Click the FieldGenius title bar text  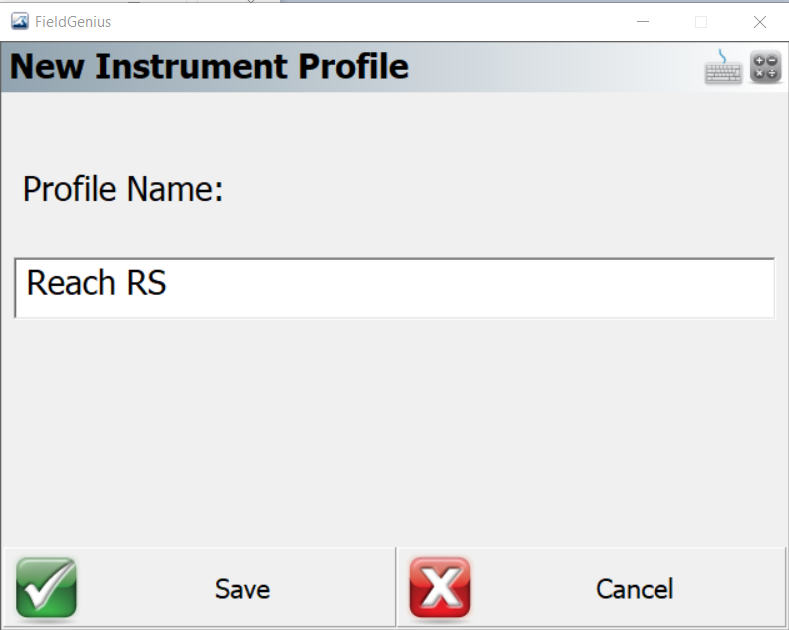pos(73,22)
